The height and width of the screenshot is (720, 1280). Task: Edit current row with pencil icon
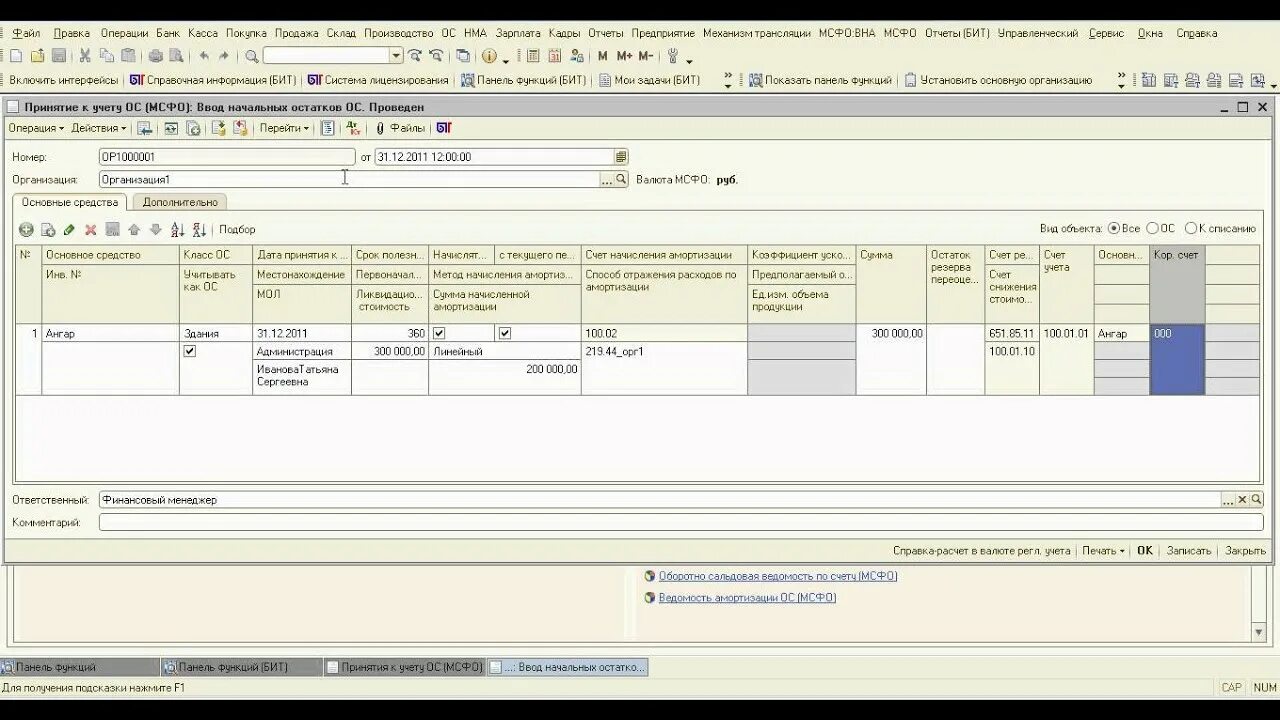click(x=69, y=230)
